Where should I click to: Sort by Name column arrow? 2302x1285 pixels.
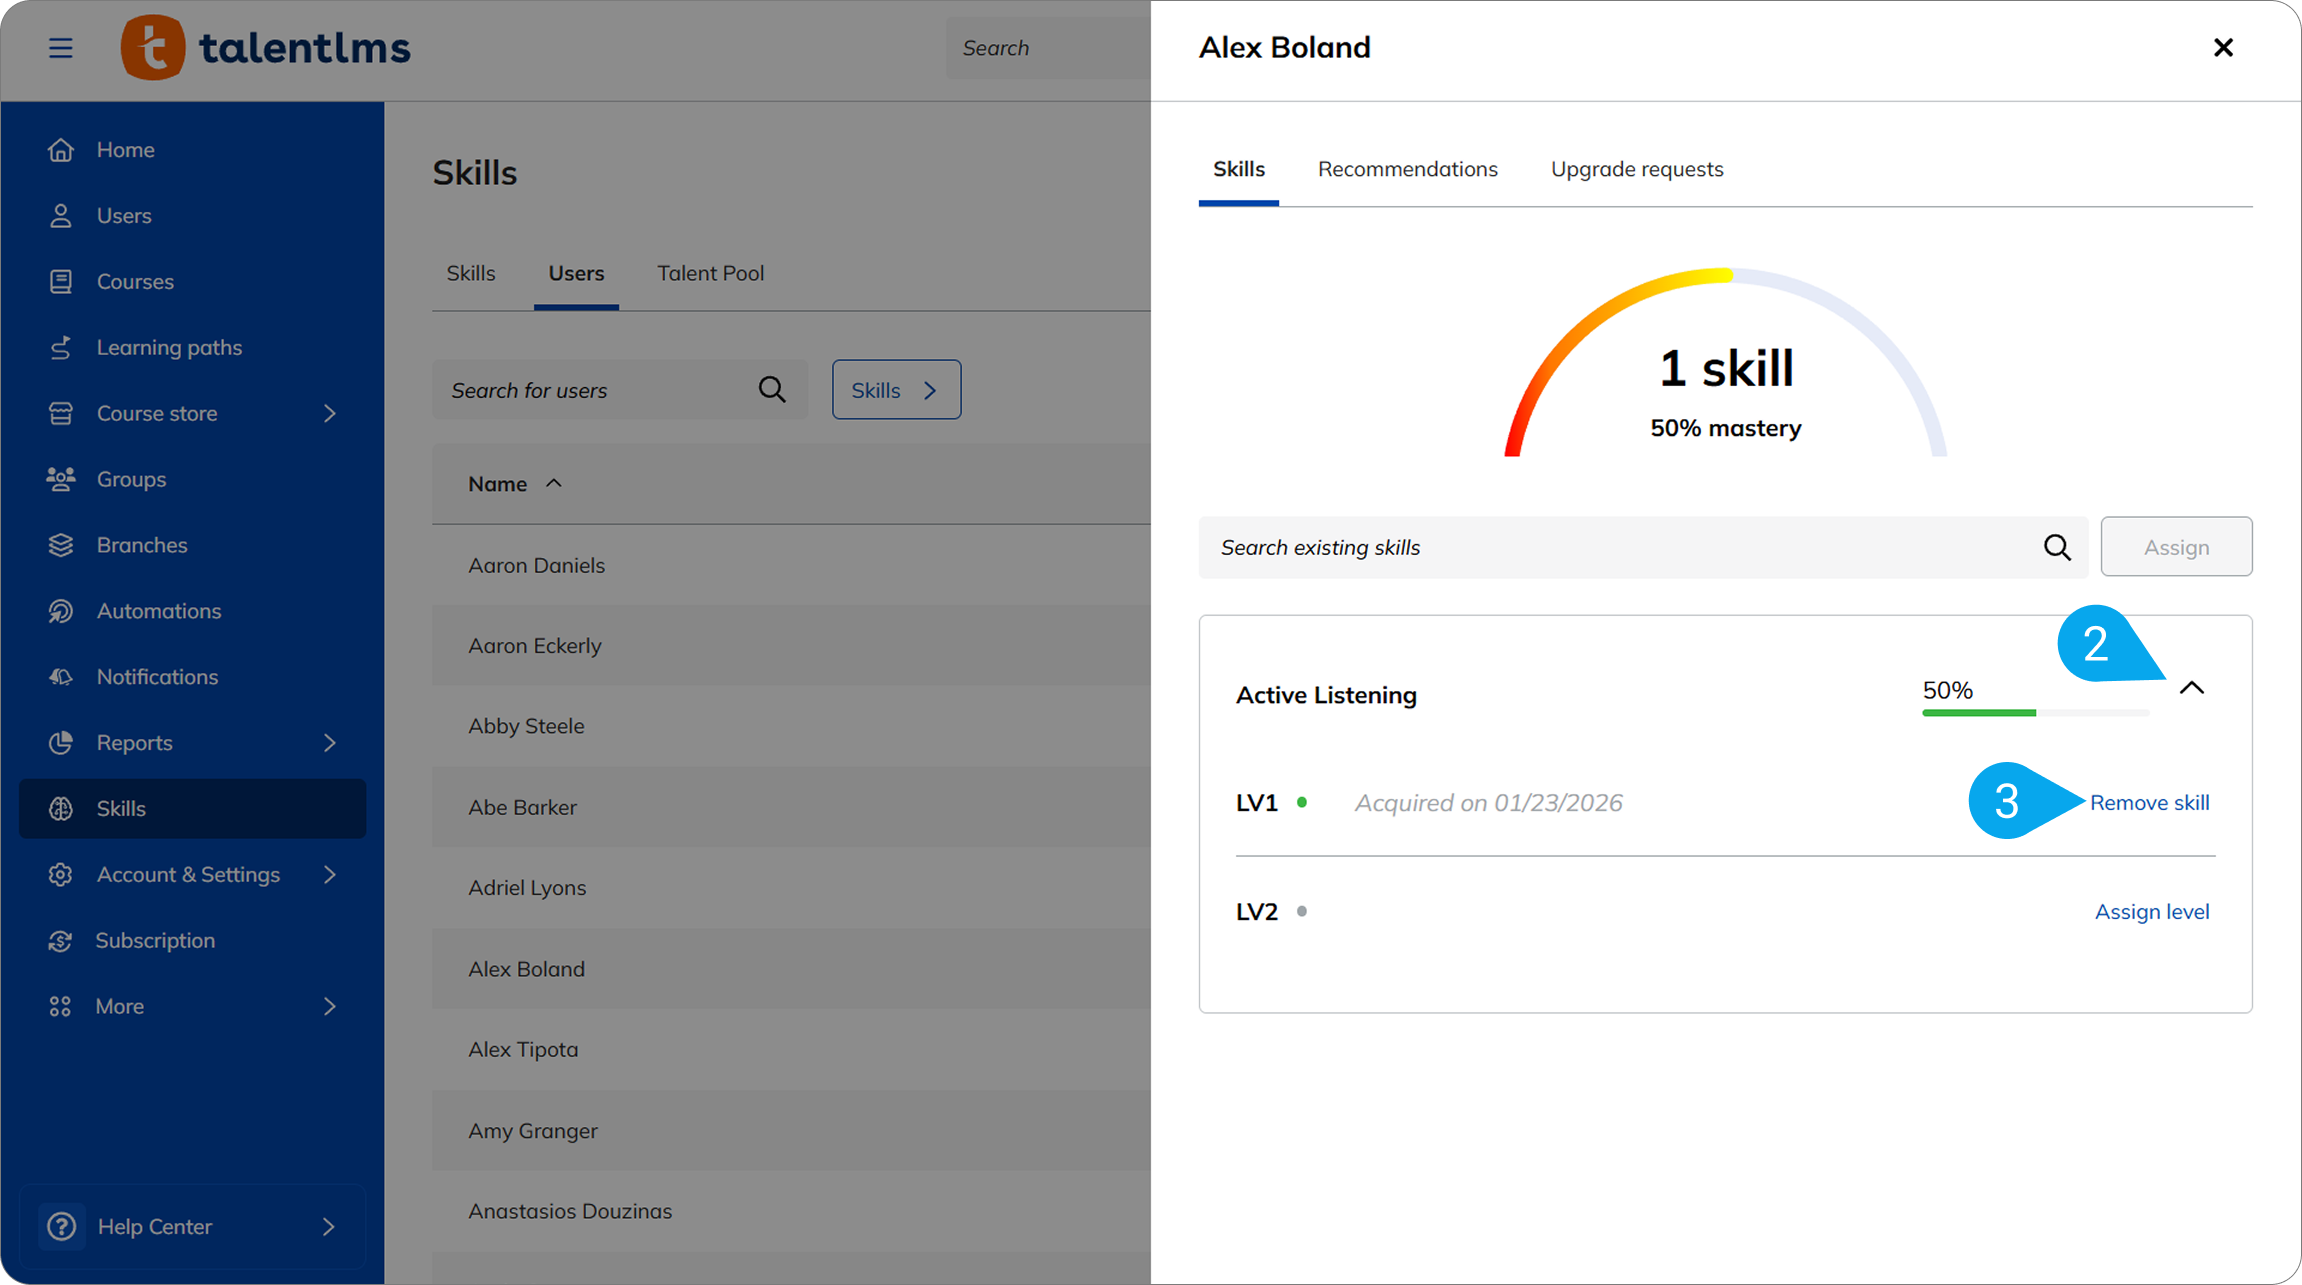click(x=554, y=484)
